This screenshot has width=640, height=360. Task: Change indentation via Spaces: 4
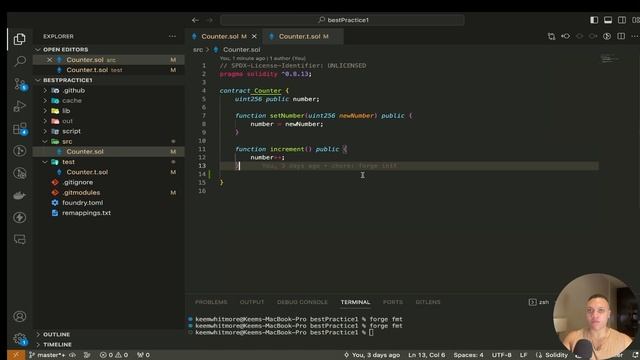click(x=468, y=355)
